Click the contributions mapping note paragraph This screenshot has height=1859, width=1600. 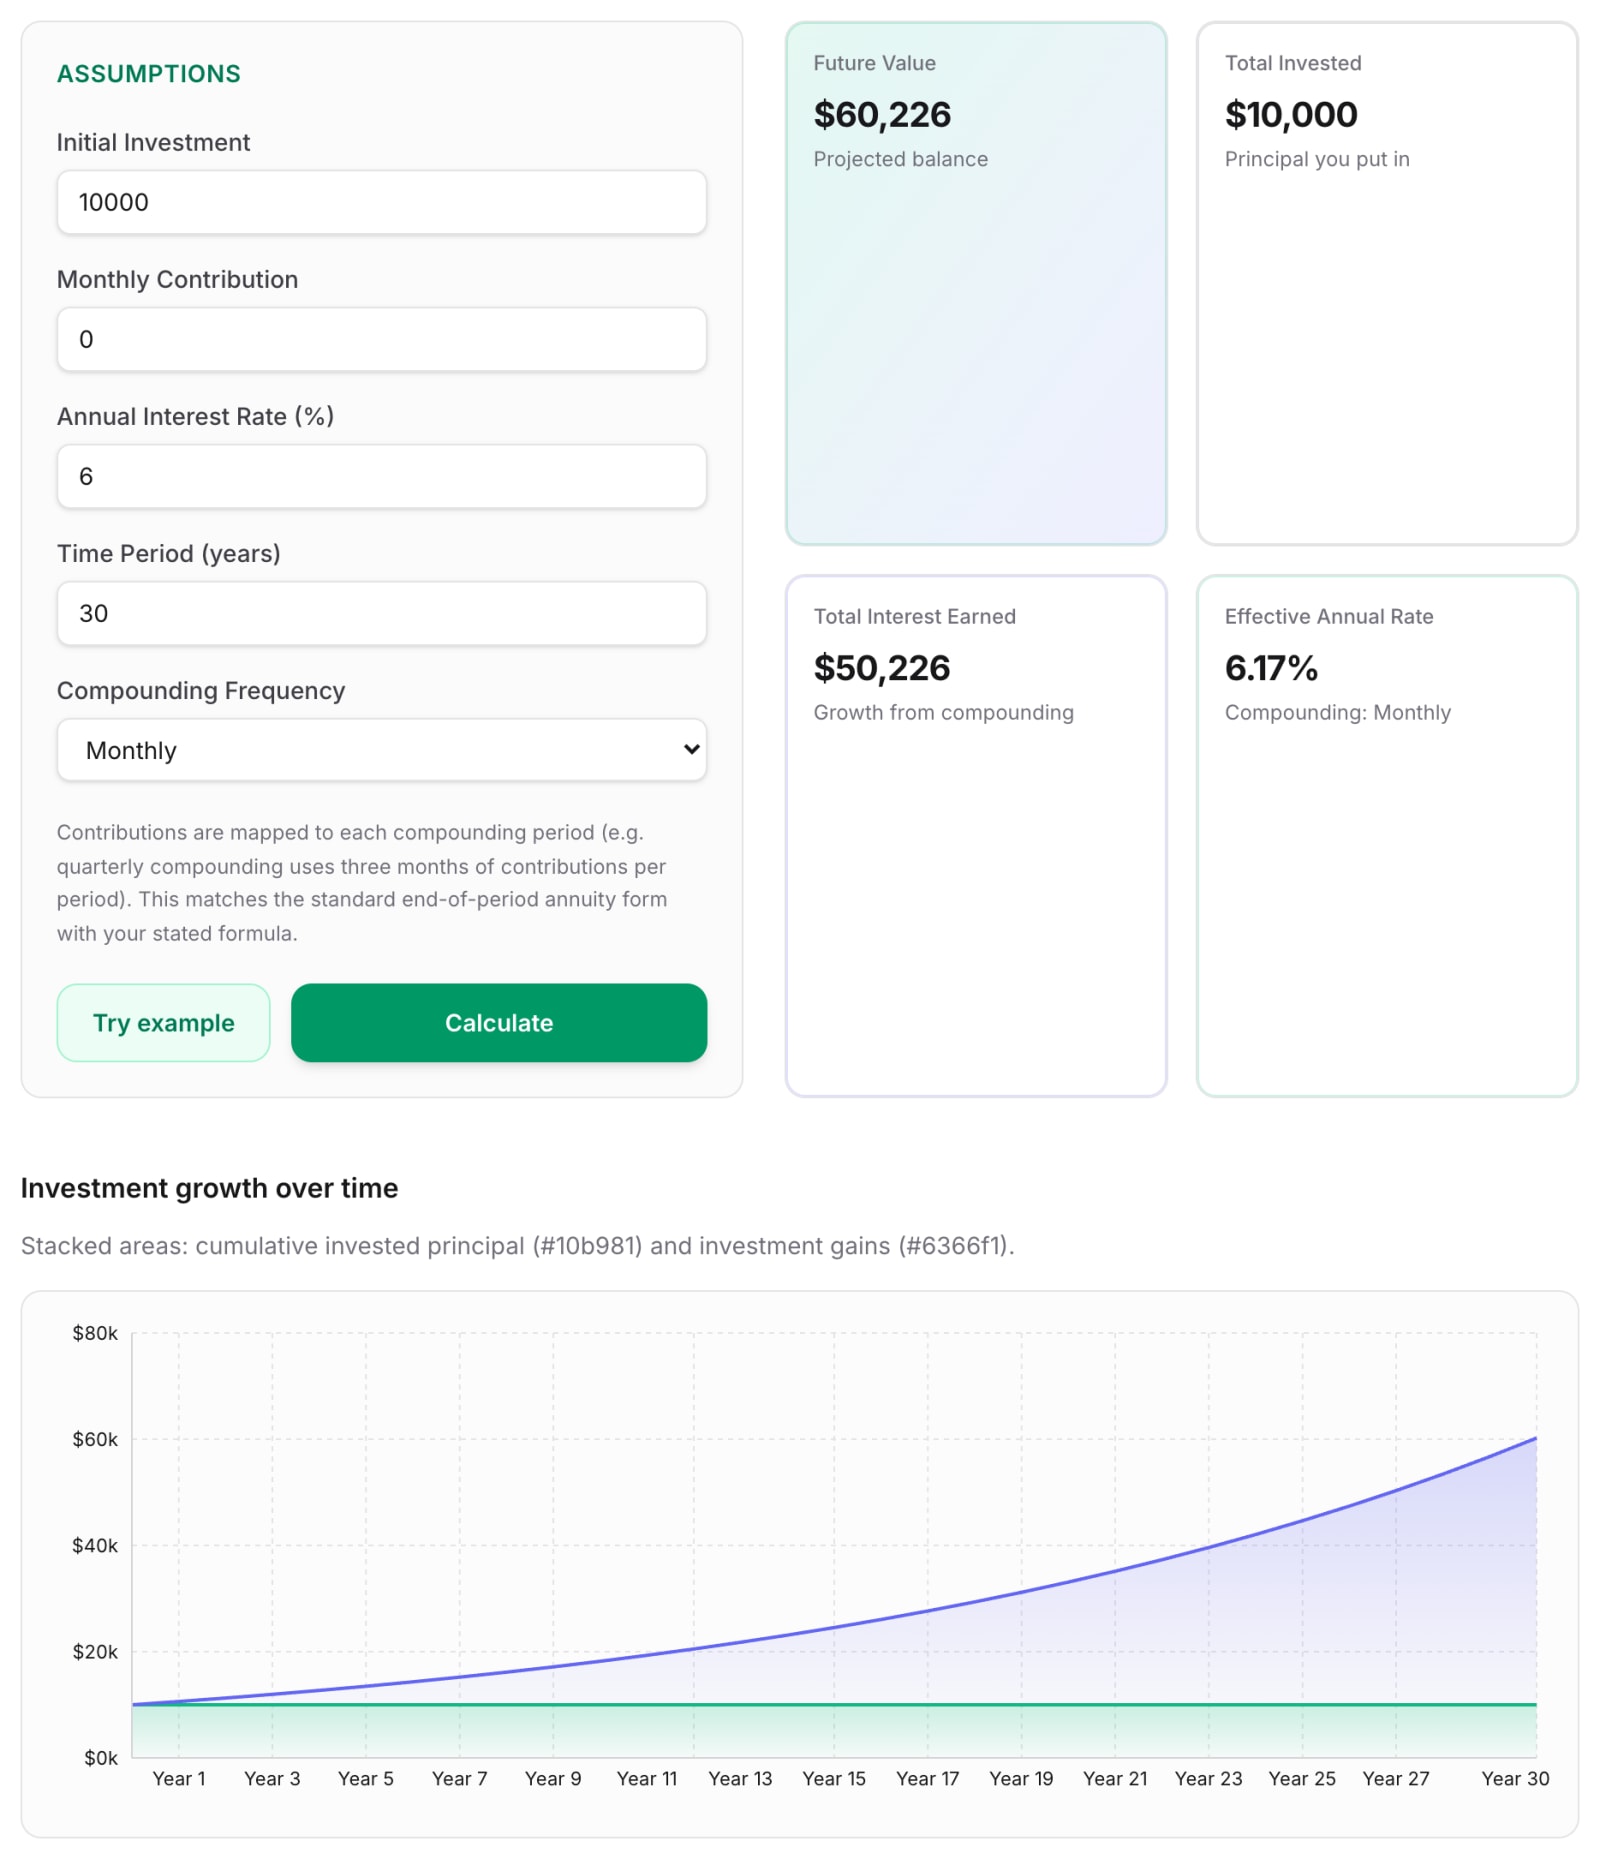tap(362, 883)
